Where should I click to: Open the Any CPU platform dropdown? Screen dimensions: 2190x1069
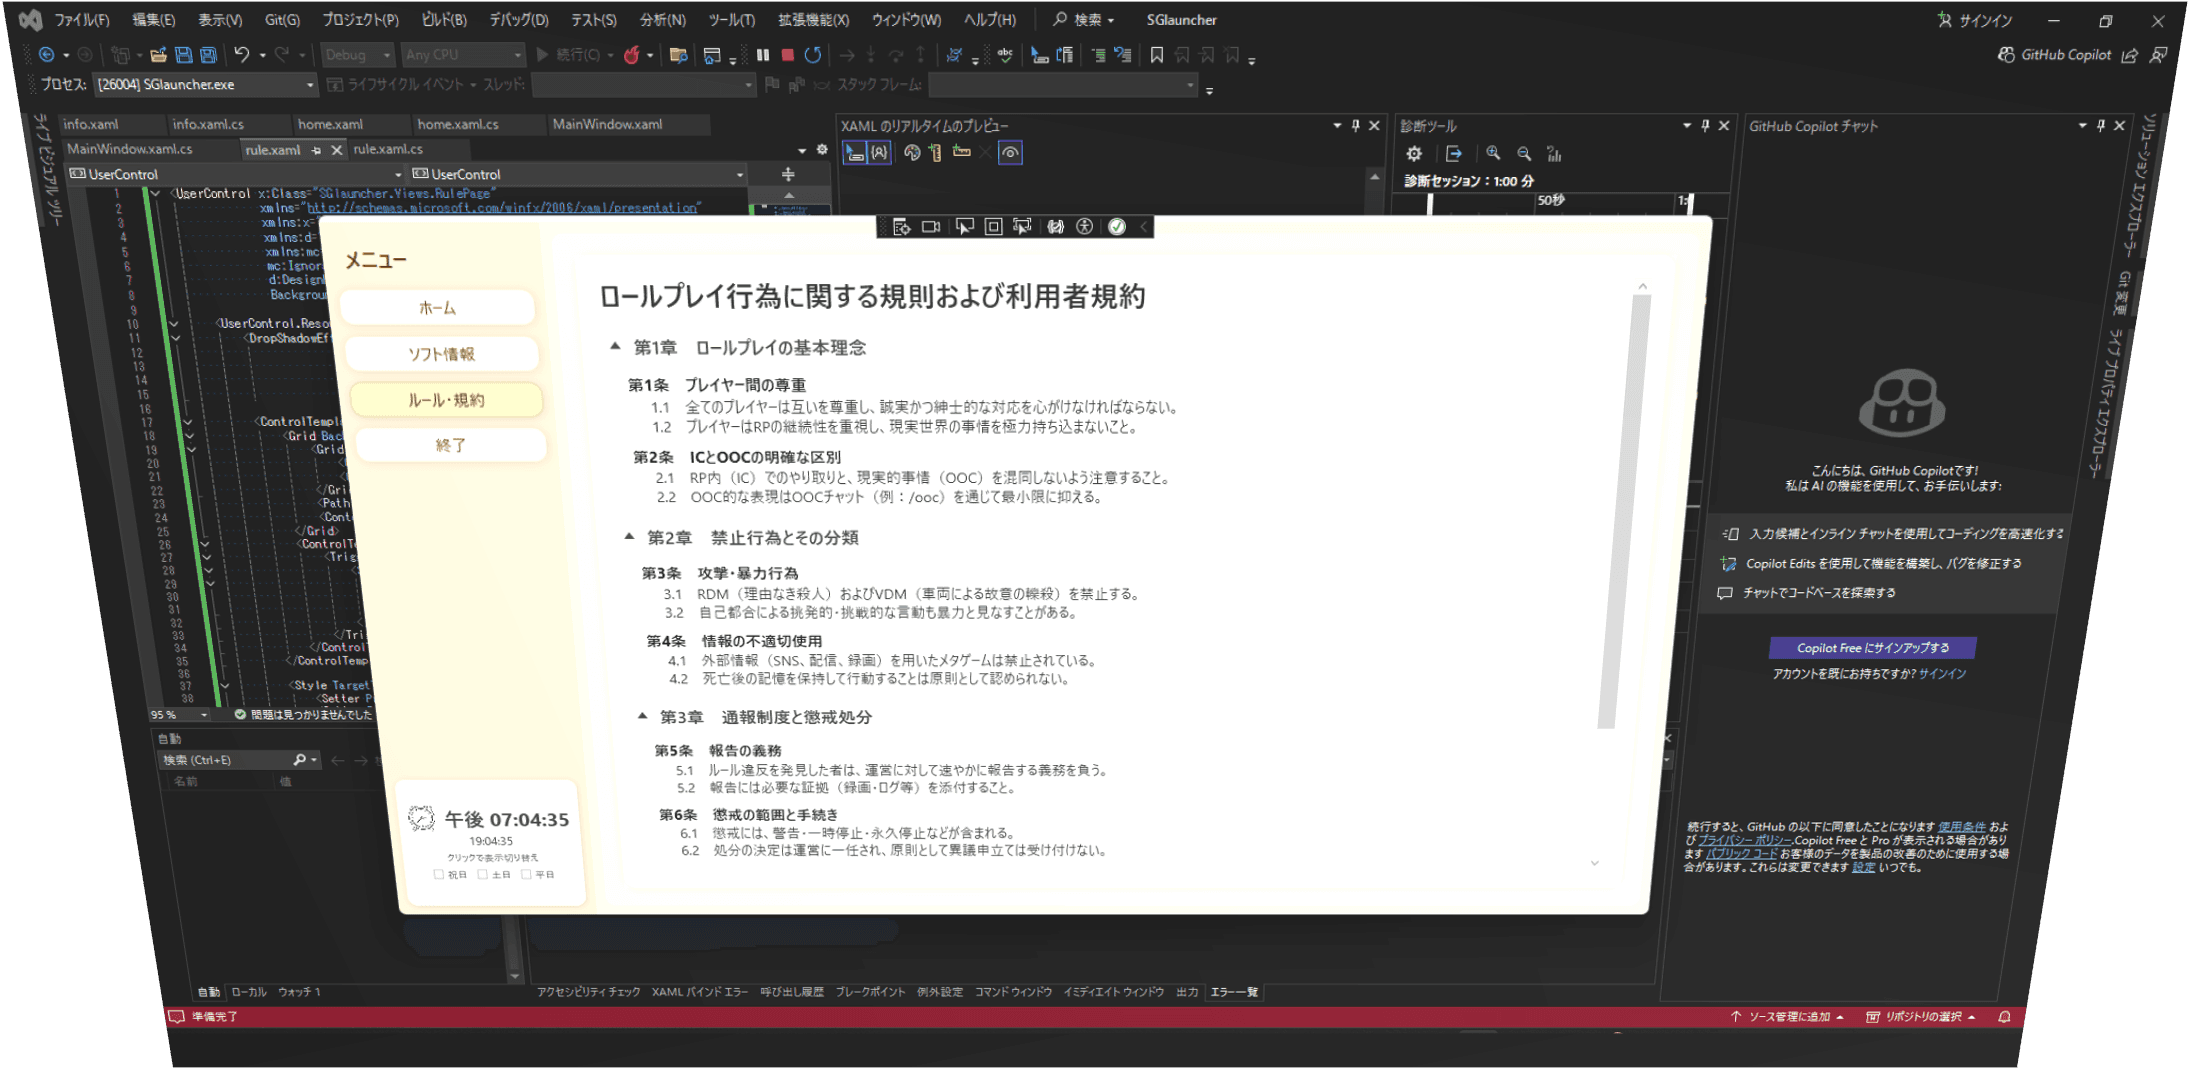pos(464,55)
